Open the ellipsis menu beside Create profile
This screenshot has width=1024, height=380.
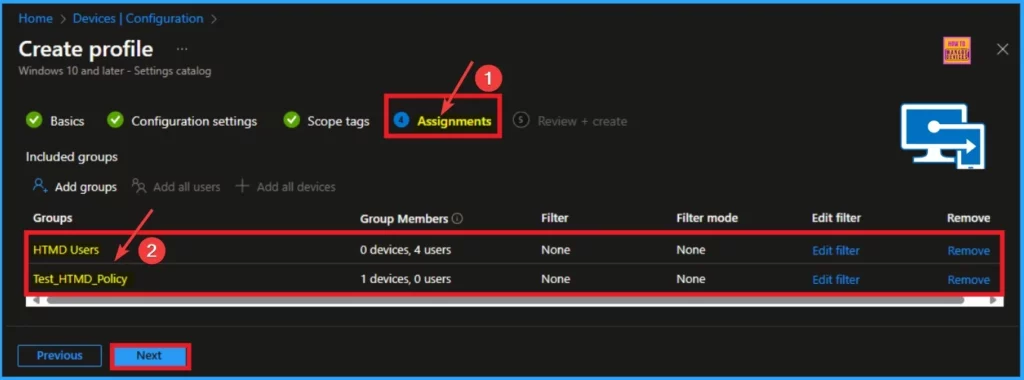182,49
